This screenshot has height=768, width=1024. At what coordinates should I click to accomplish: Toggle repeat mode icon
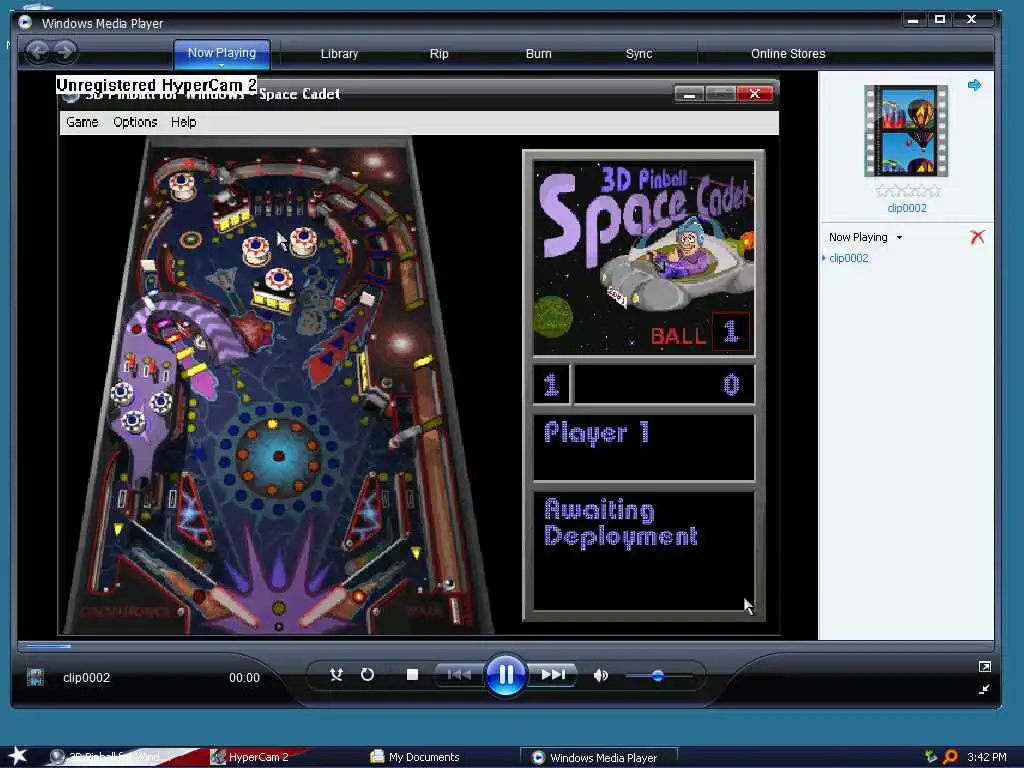point(368,675)
